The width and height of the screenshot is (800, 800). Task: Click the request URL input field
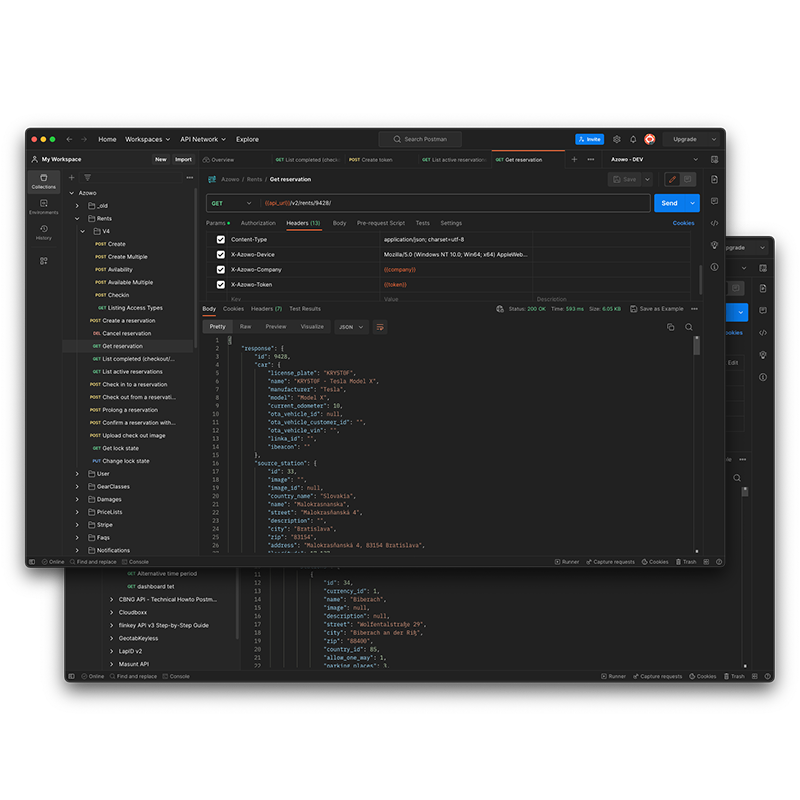coord(455,203)
